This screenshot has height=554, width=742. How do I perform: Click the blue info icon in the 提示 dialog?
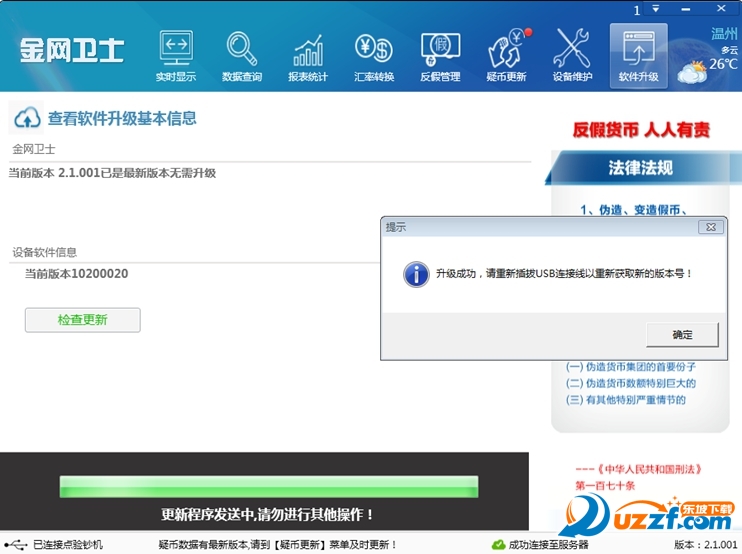tap(416, 274)
